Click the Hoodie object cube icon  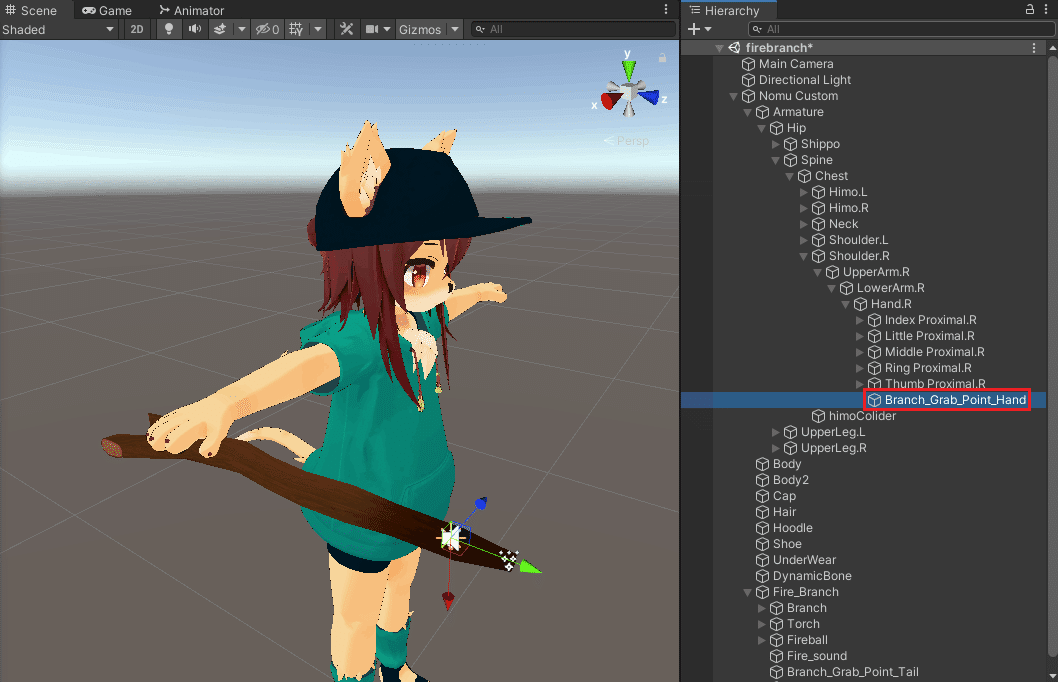762,528
